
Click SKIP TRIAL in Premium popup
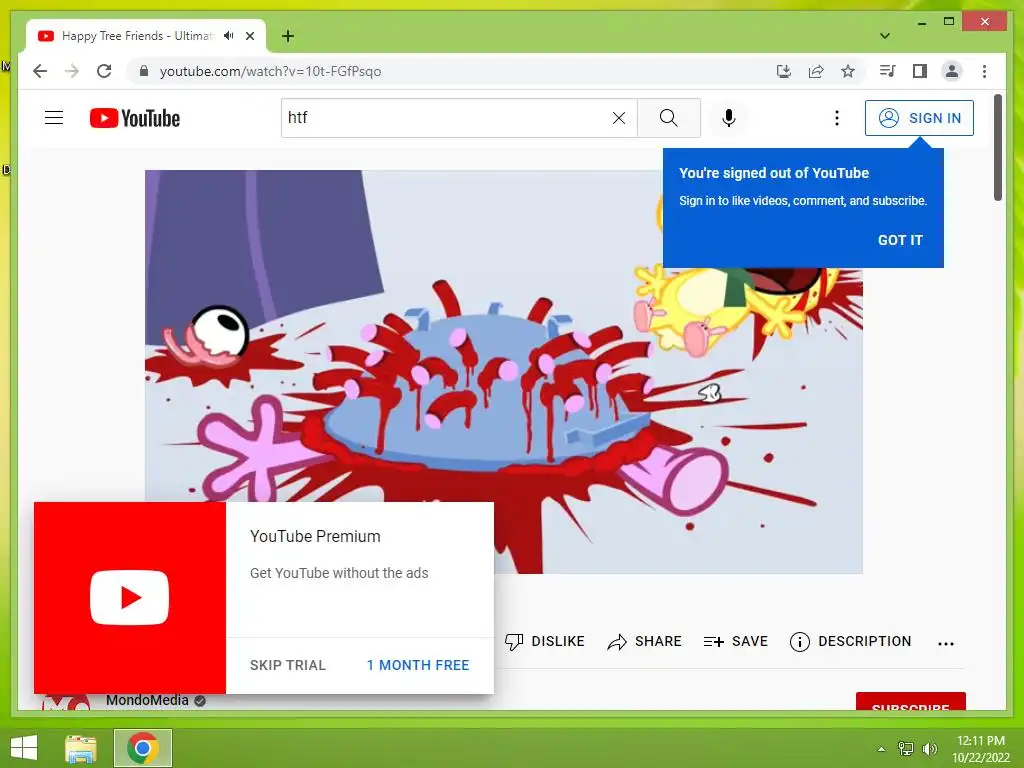click(x=287, y=665)
